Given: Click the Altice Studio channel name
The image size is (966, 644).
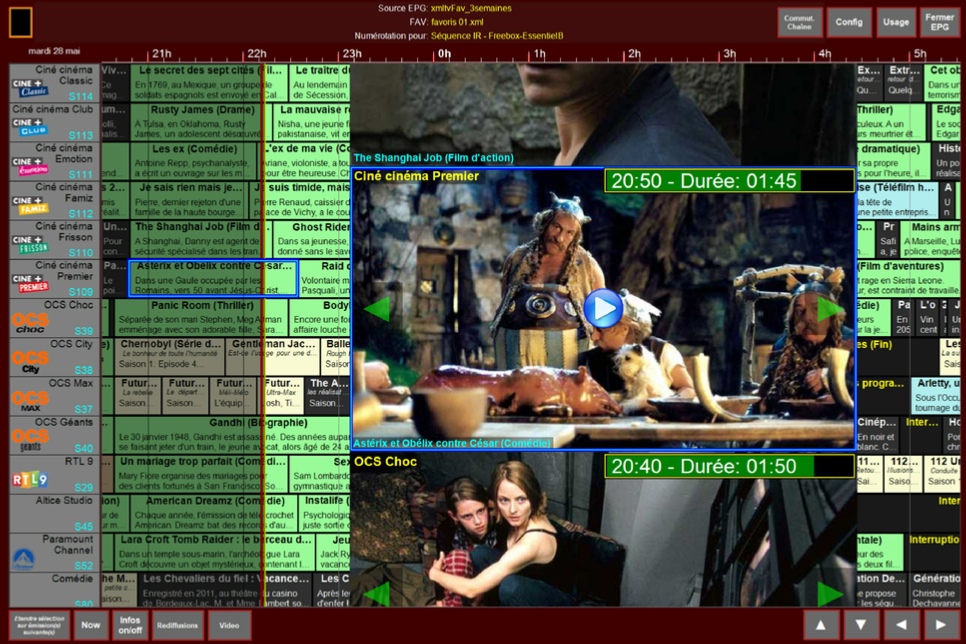Looking at the screenshot, I should (63, 500).
